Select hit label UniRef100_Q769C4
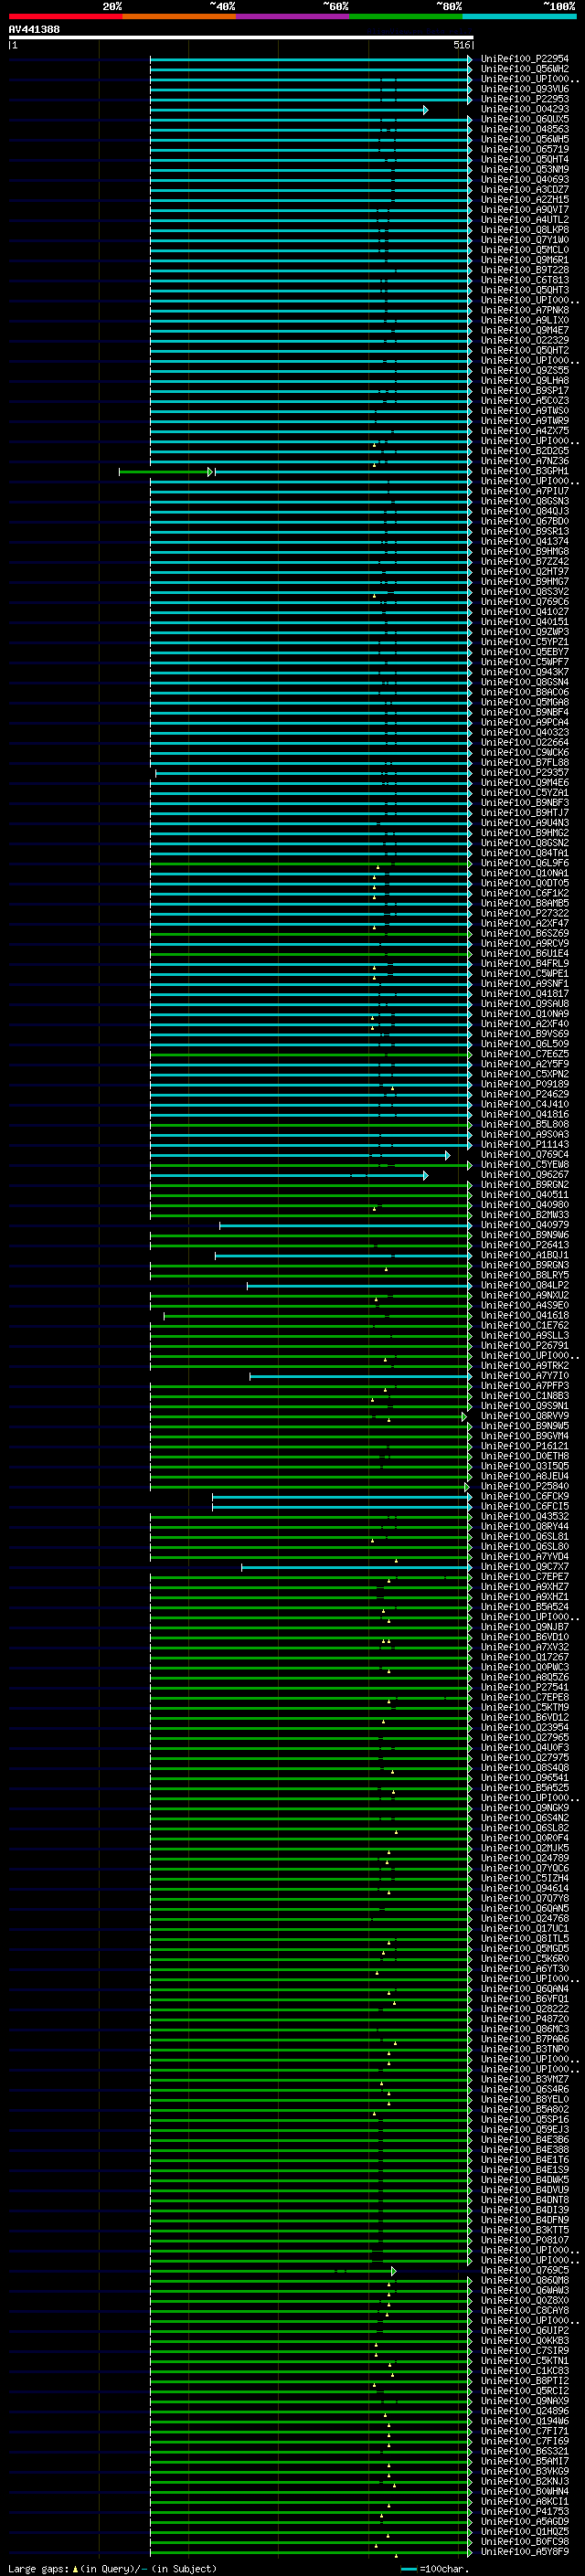Image resolution: width=585 pixels, height=2576 pixels. coord(525,1154)
